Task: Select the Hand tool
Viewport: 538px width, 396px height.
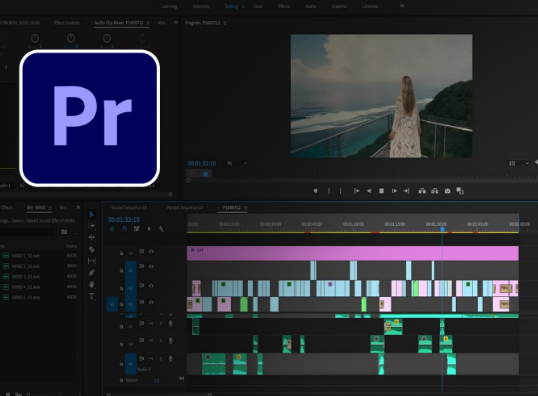Action: tap(92, 284)
